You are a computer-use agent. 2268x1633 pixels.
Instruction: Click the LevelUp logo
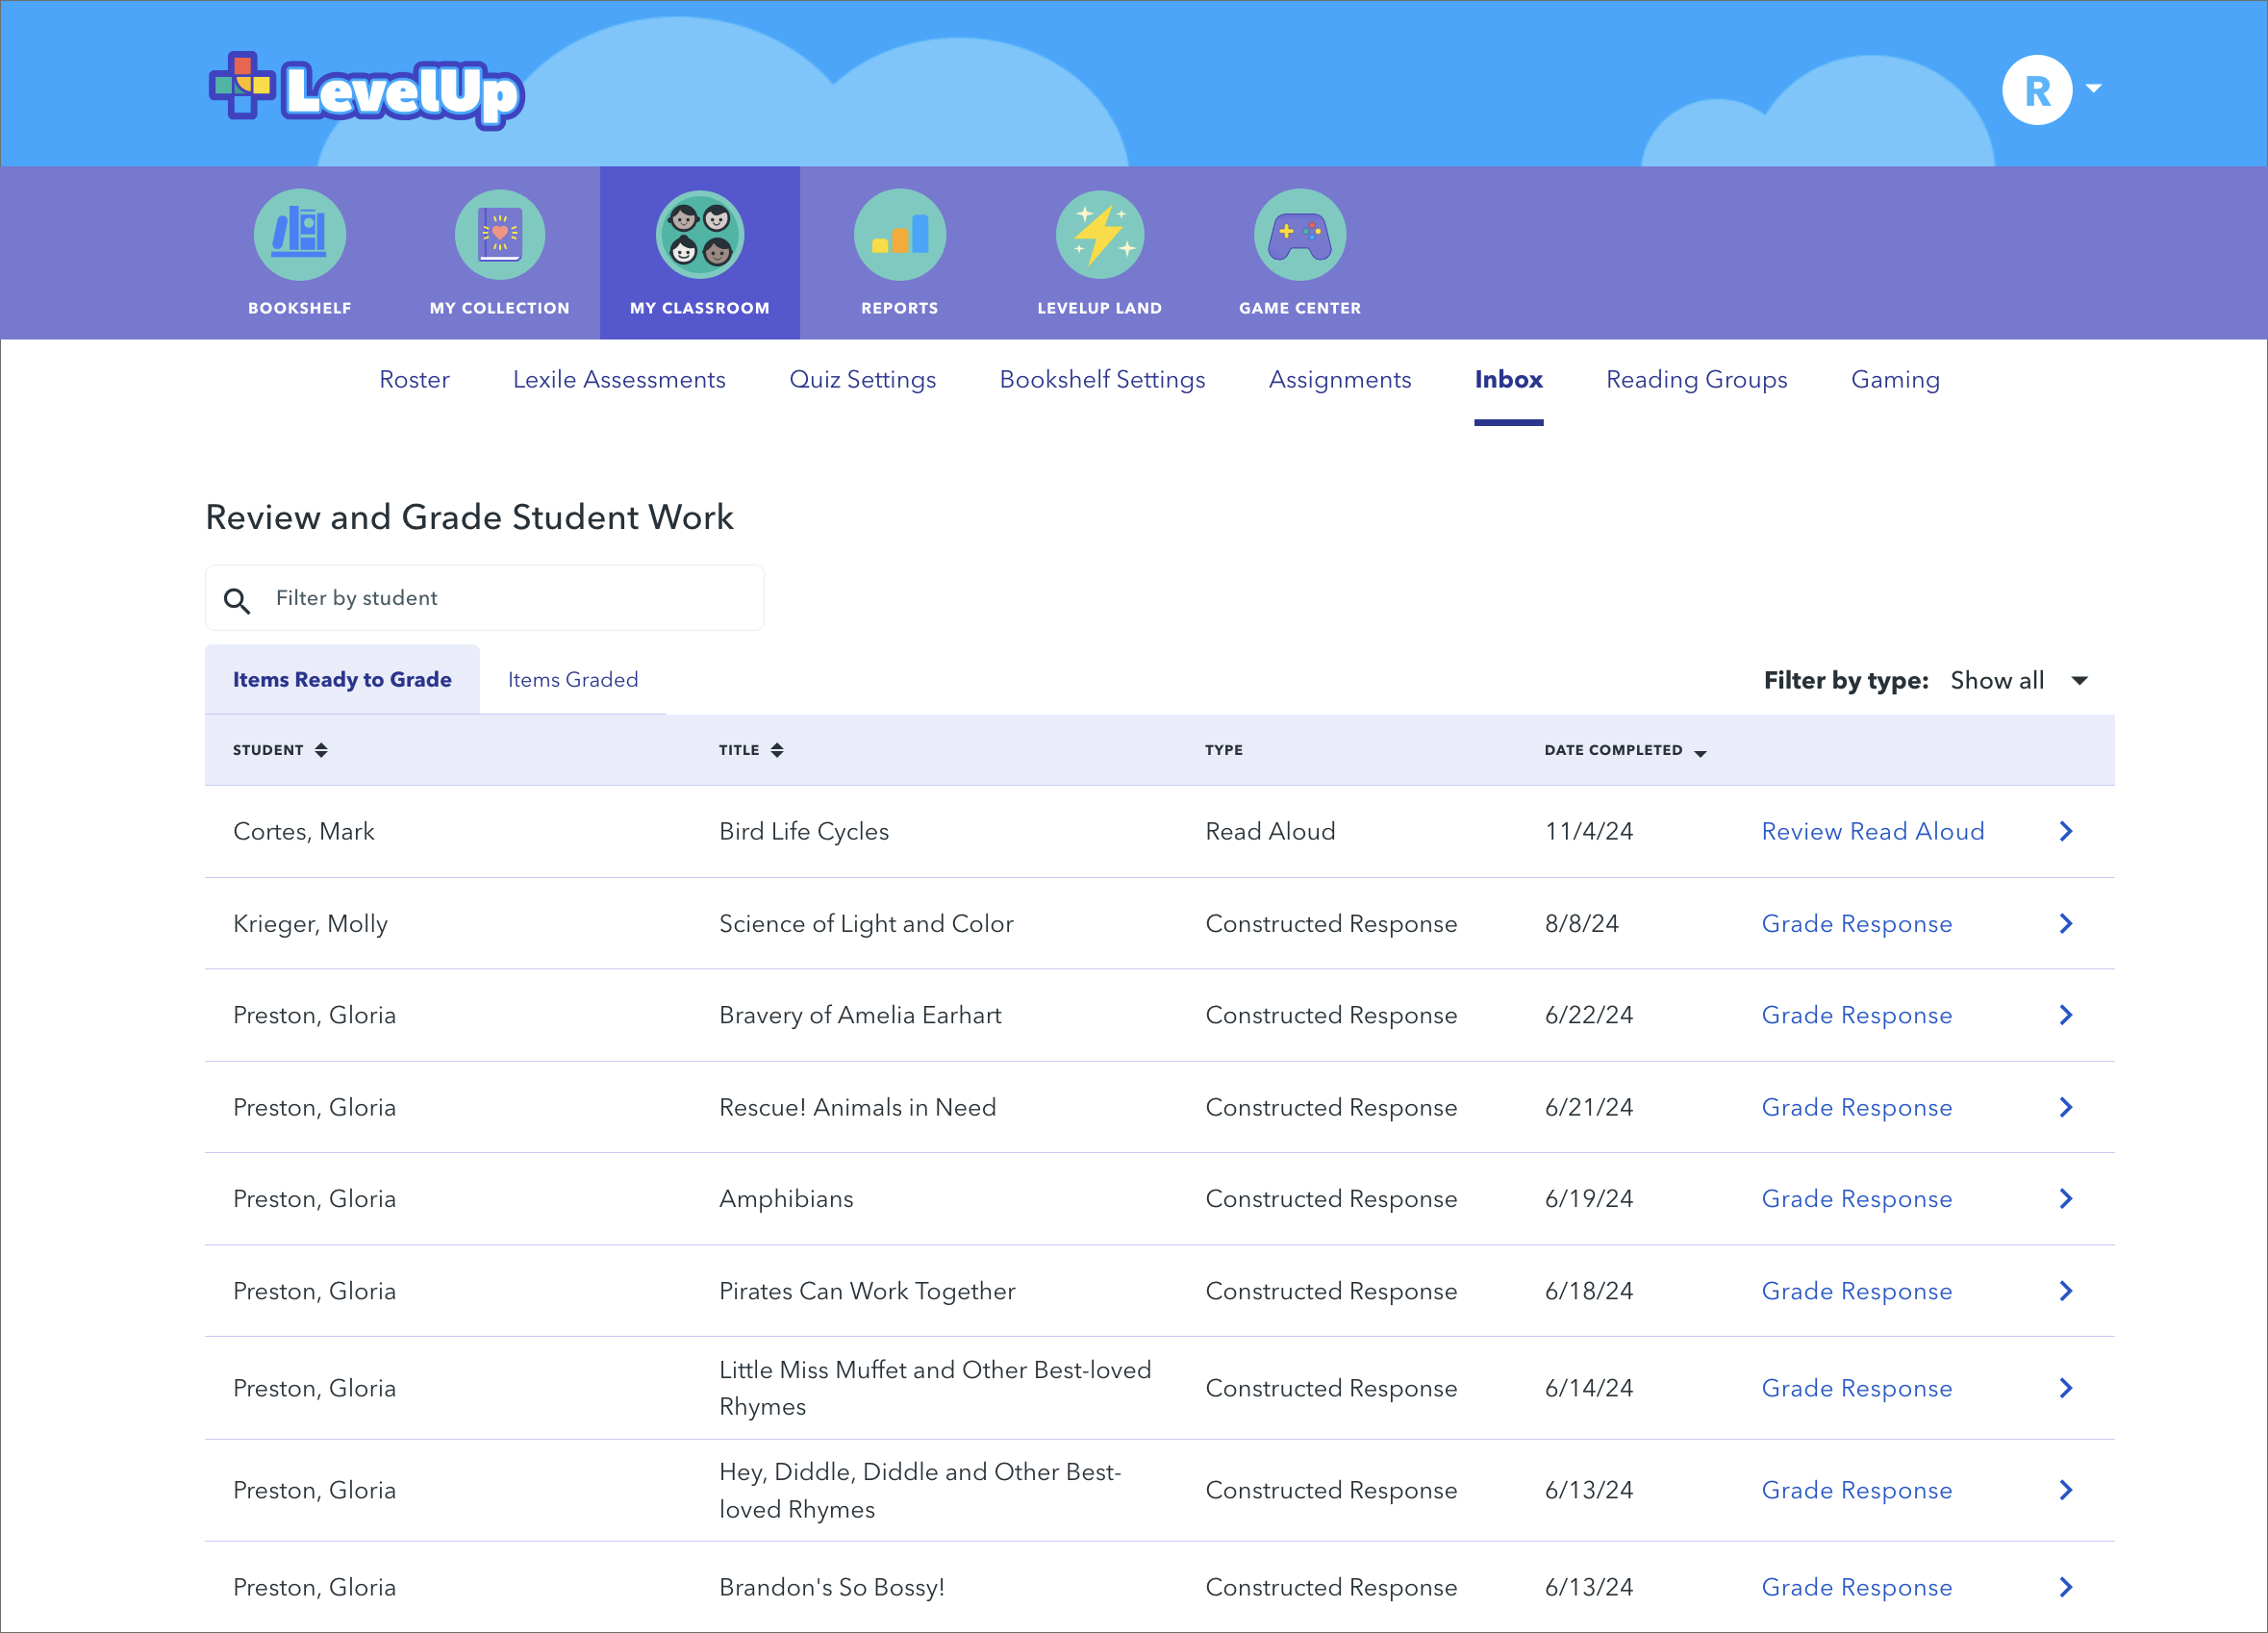click(x=366, y=90)
